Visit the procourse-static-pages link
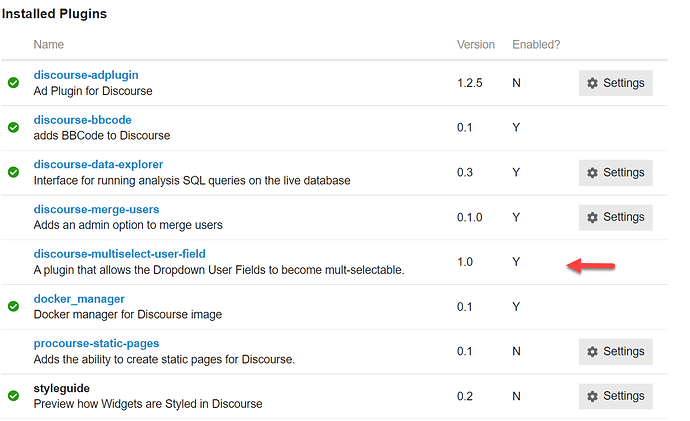The width and height of the screenshot is (690, 421). pyautogui.click(x=96, y=344)
